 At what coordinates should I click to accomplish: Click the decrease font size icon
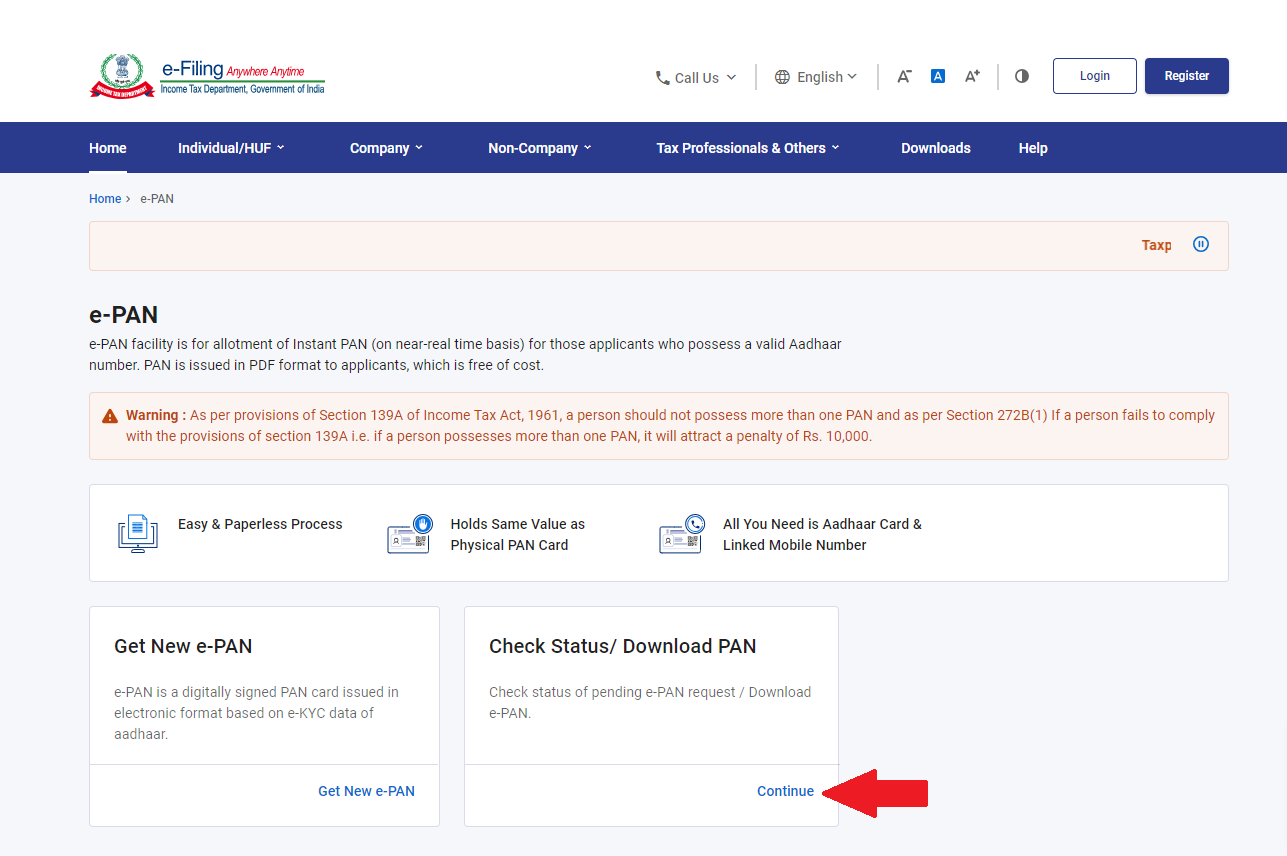[x=903, y=76]
